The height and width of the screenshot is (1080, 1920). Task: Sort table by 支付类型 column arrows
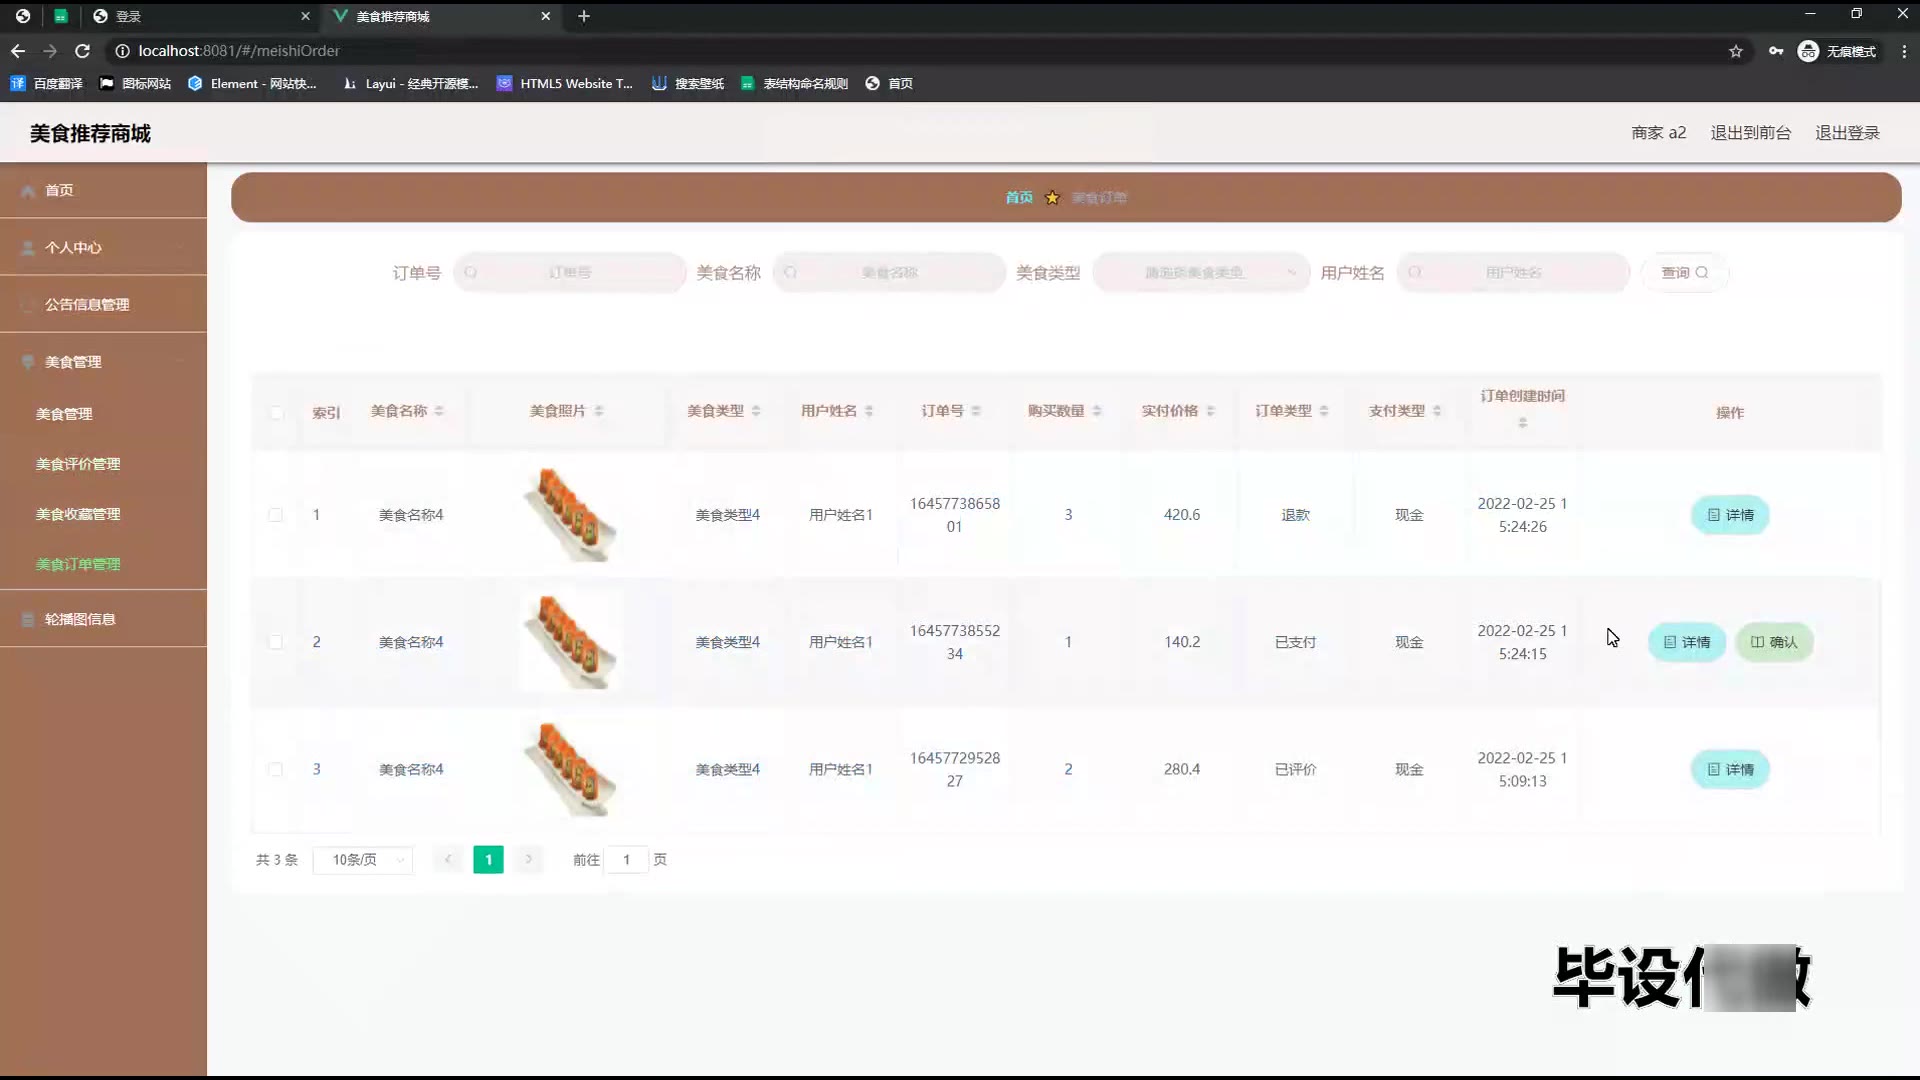[1437, 411]
